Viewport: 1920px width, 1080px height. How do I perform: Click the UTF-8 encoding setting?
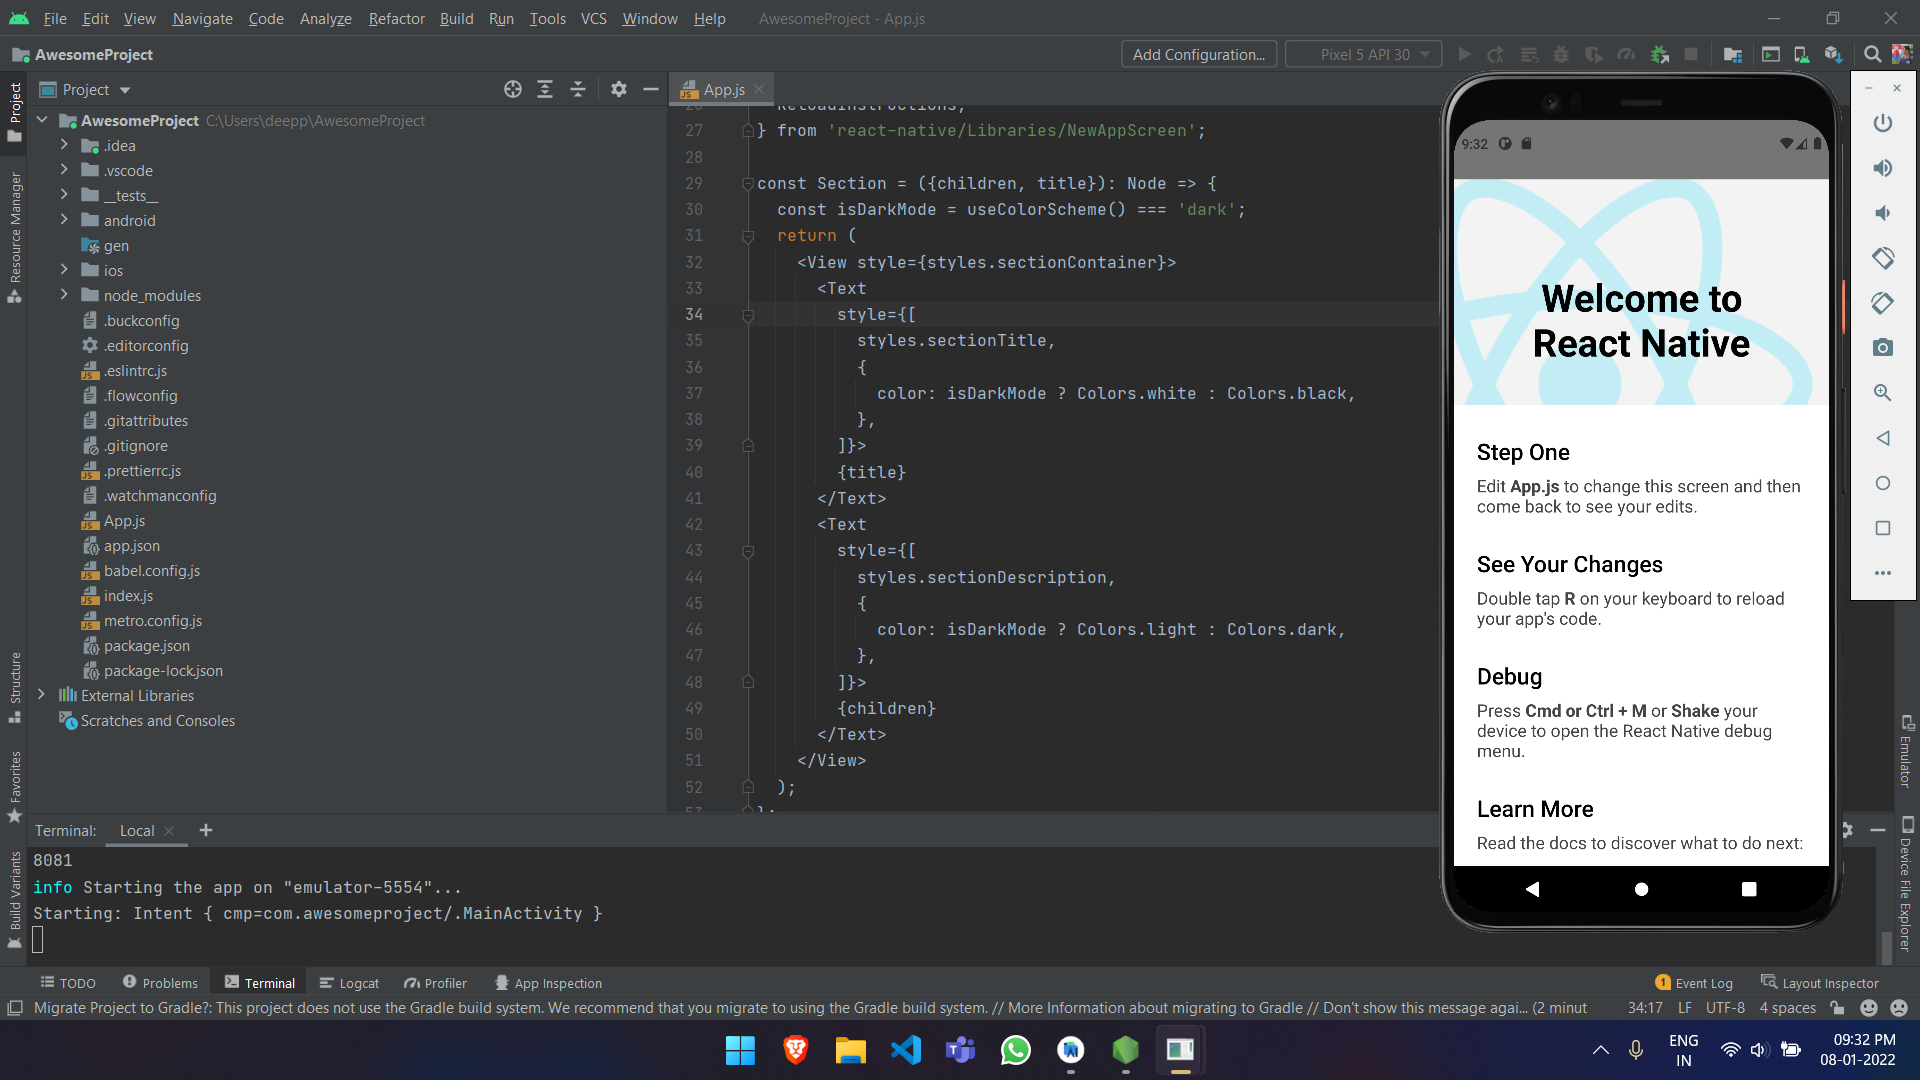pos(1725,1008)
